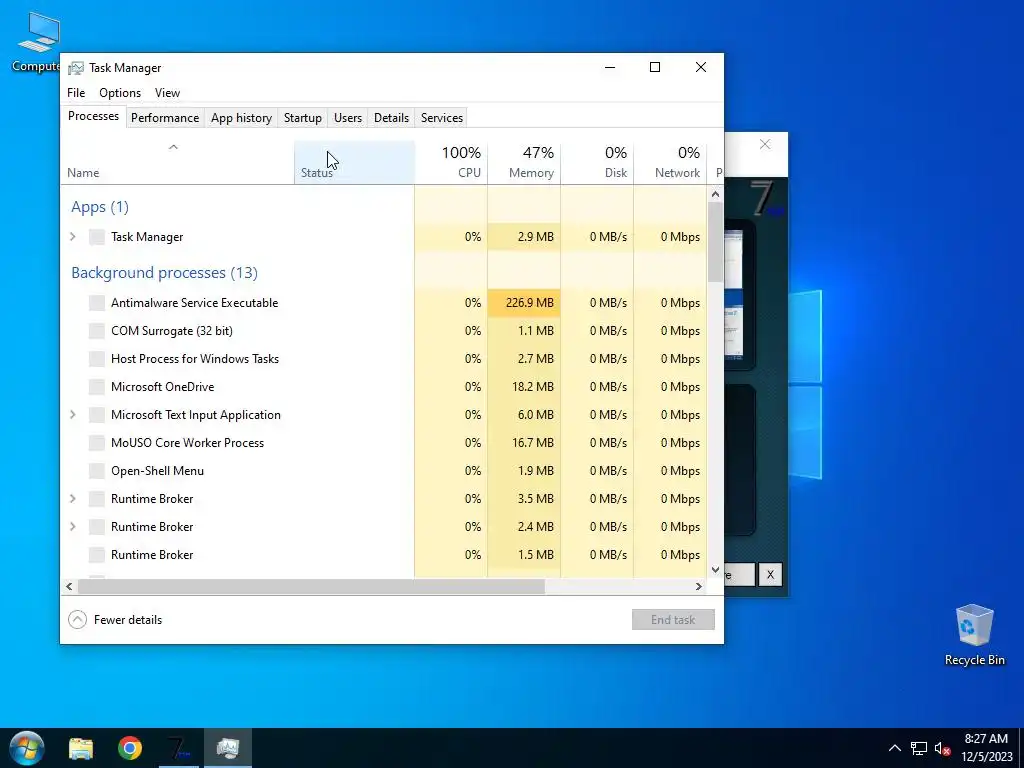Open the network status tray icon

point(919,748)
